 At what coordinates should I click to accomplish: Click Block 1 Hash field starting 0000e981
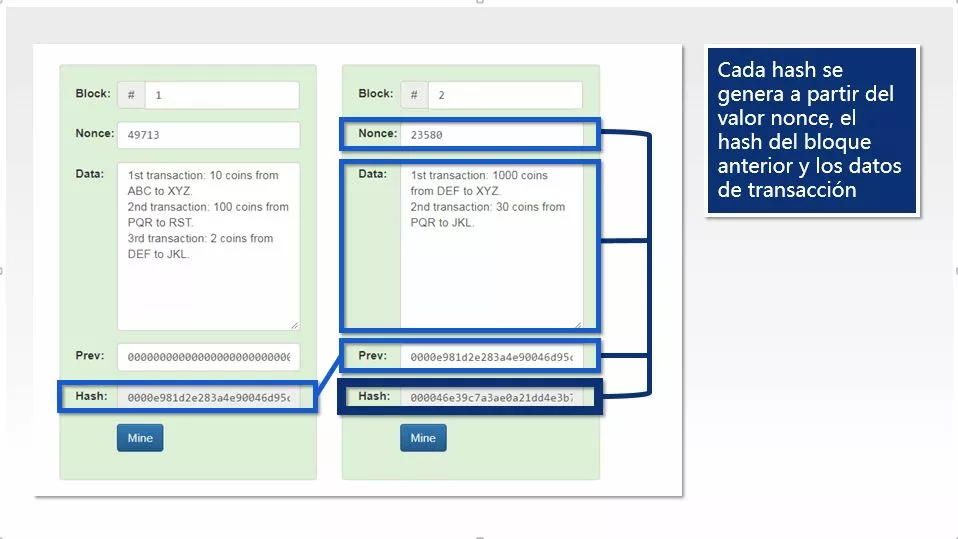click(x=208, y=397)
